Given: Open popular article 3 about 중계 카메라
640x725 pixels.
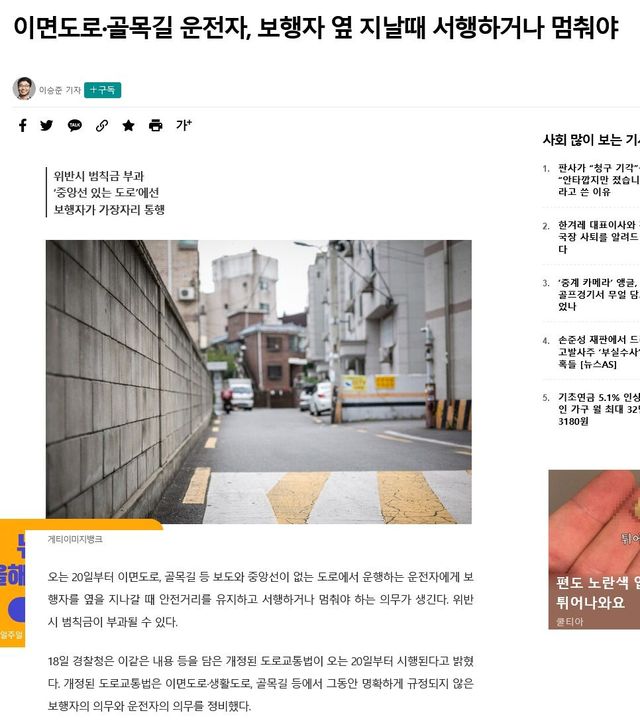Looking at the screenshot, I should [x=597, y=294].
